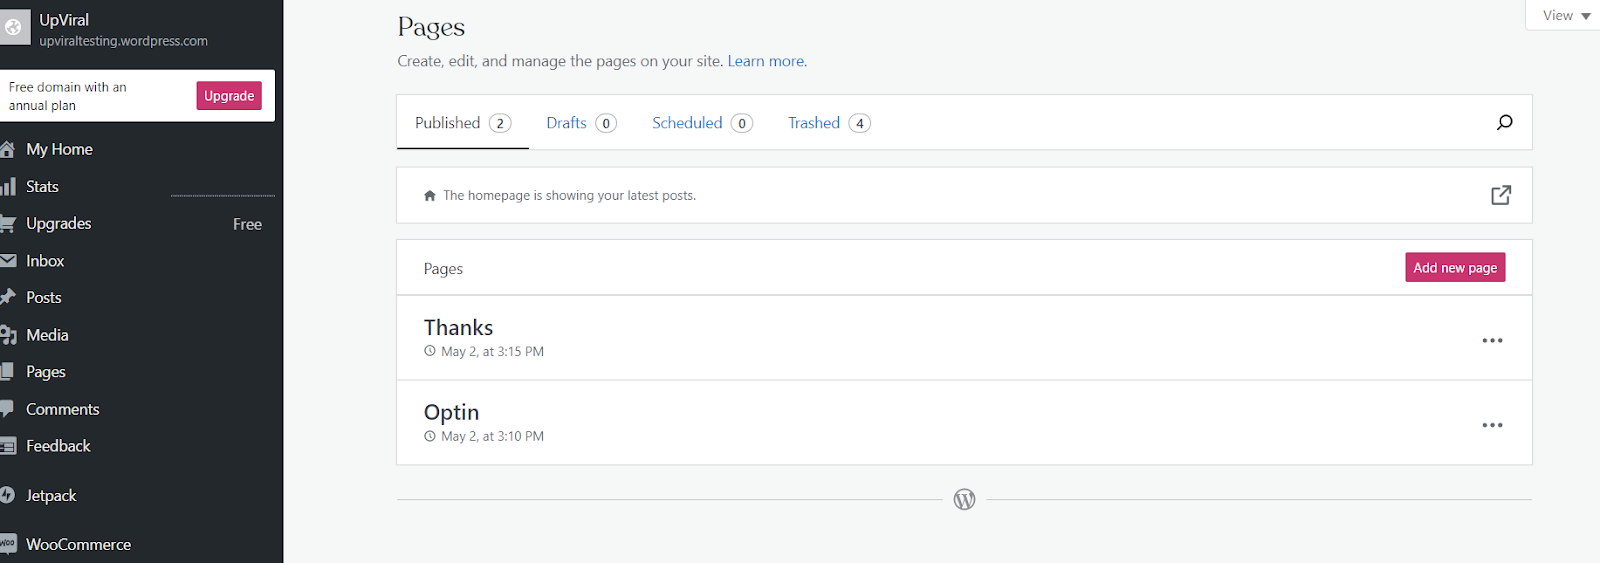This screenshot has width=1600, height=563.
Task: Open Posts in sidebar
Action: click(x=44, y=298)
